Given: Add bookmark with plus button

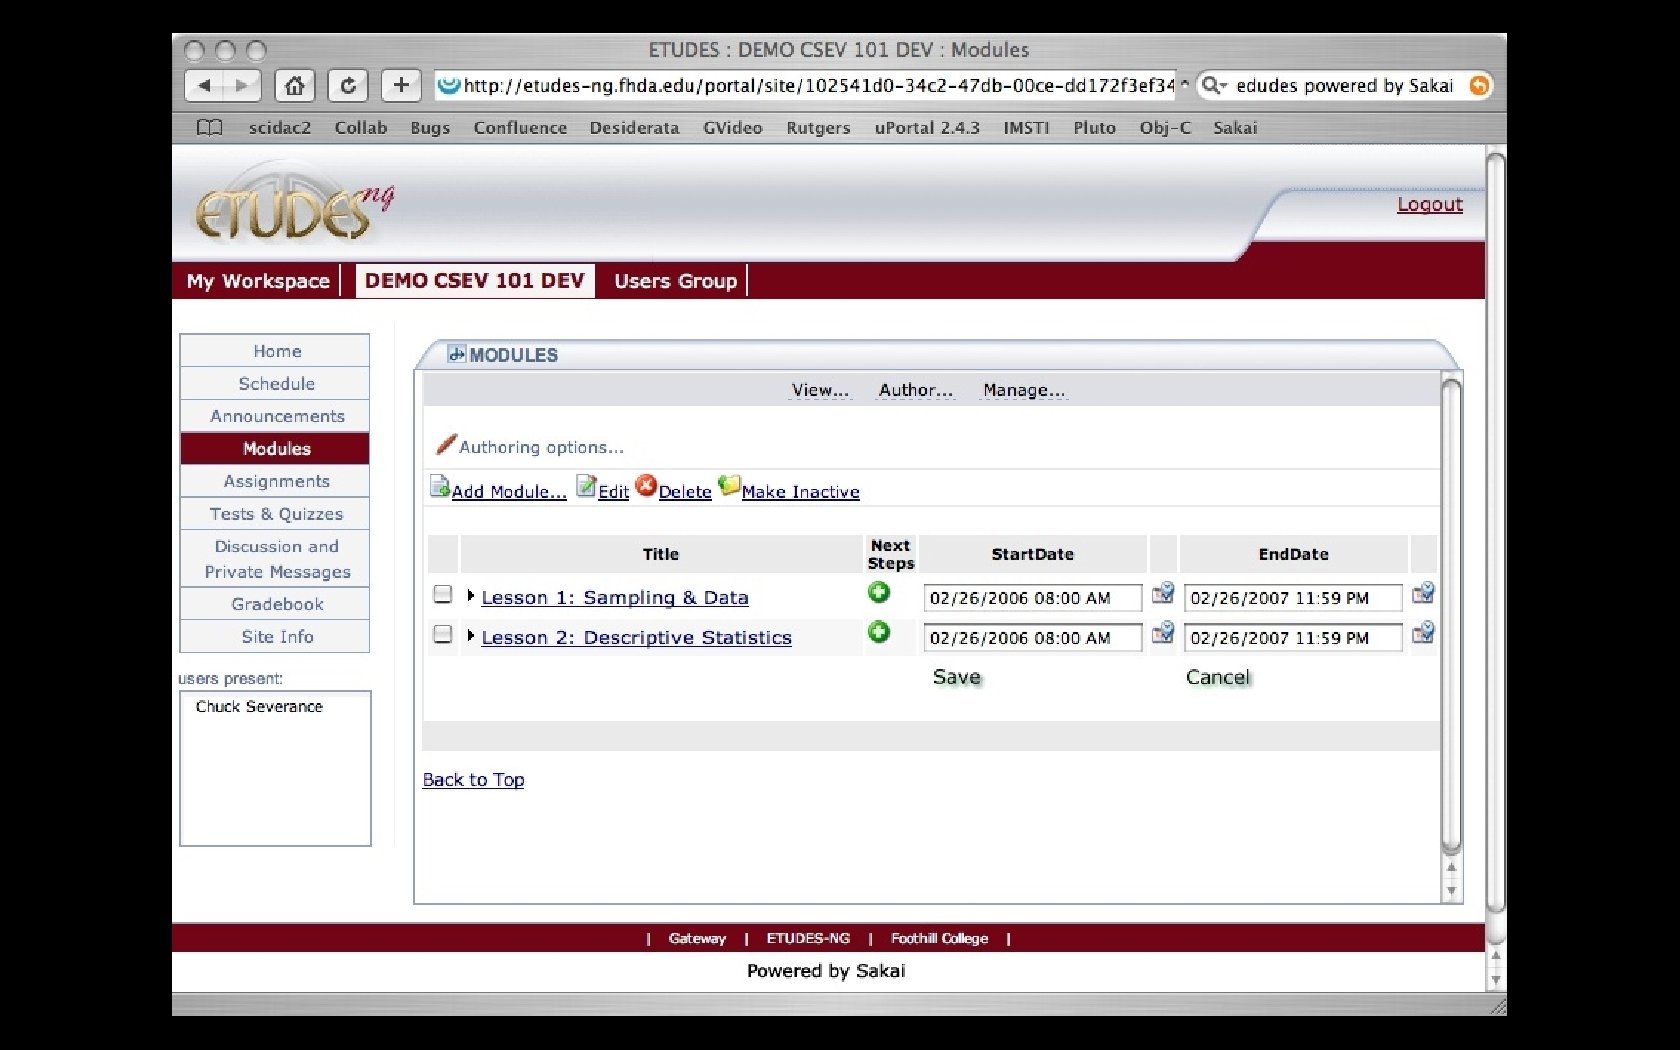Looking at the screenshot, I should pos(401,86).
